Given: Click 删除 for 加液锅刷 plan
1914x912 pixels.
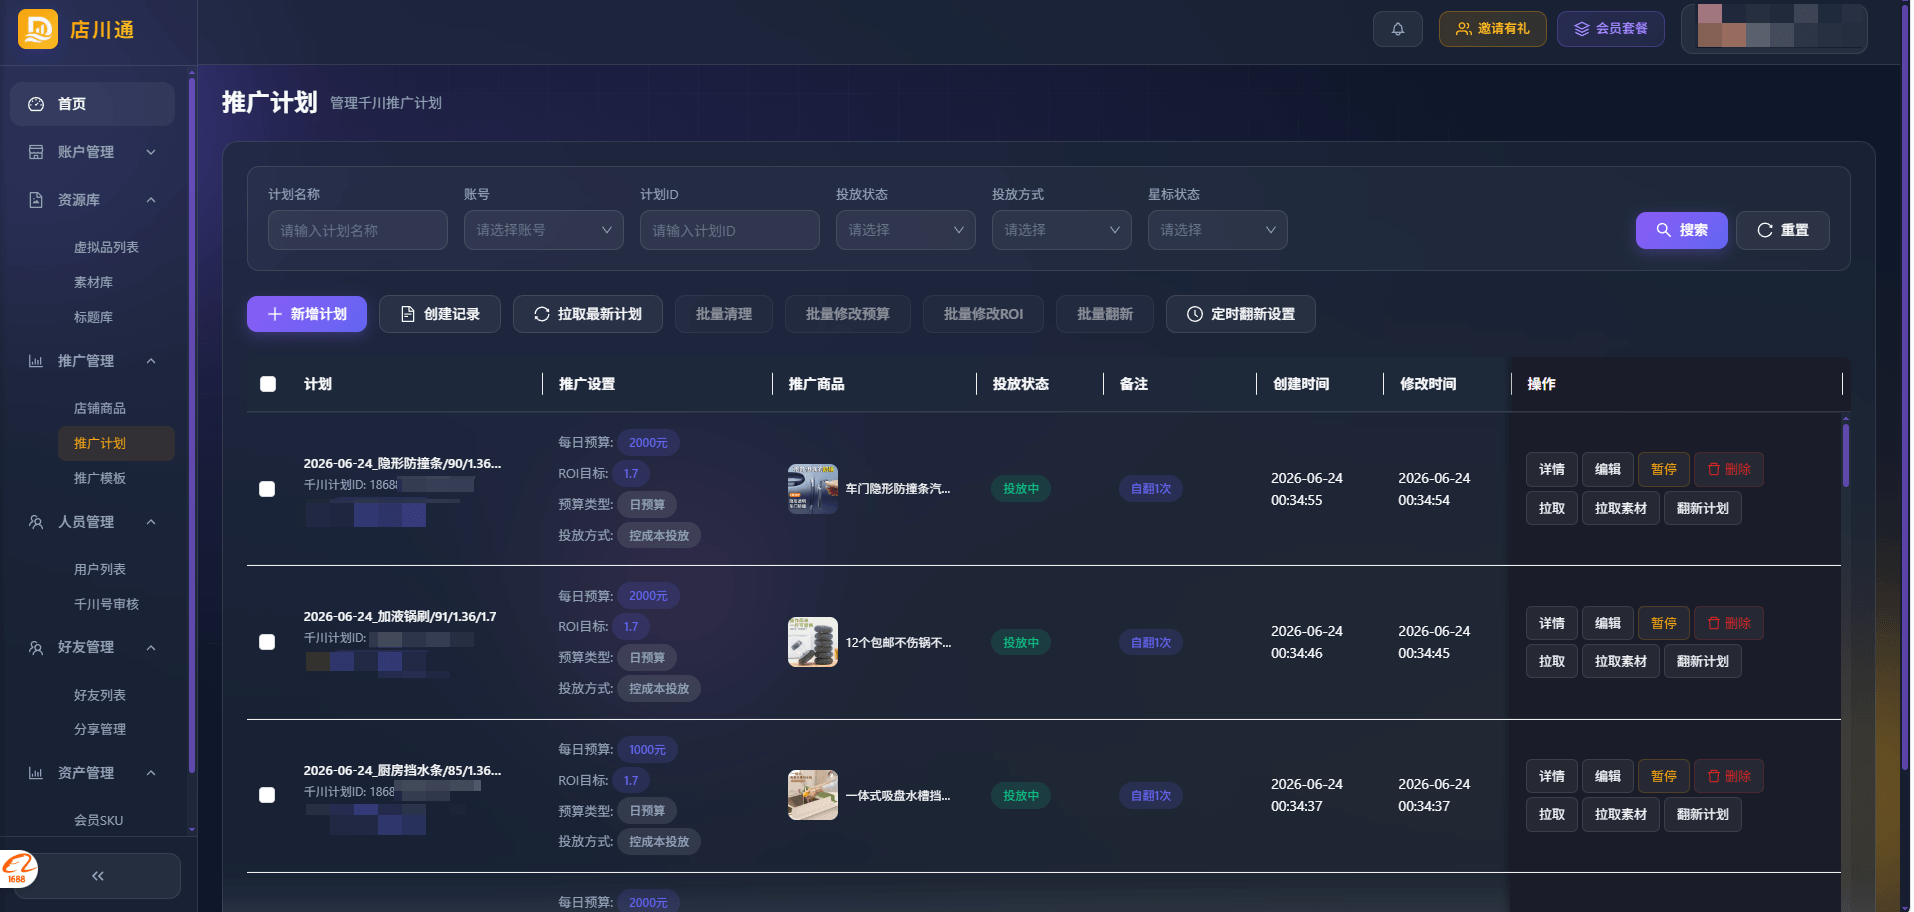Looking at the screenshot, I should (1728, 623).
